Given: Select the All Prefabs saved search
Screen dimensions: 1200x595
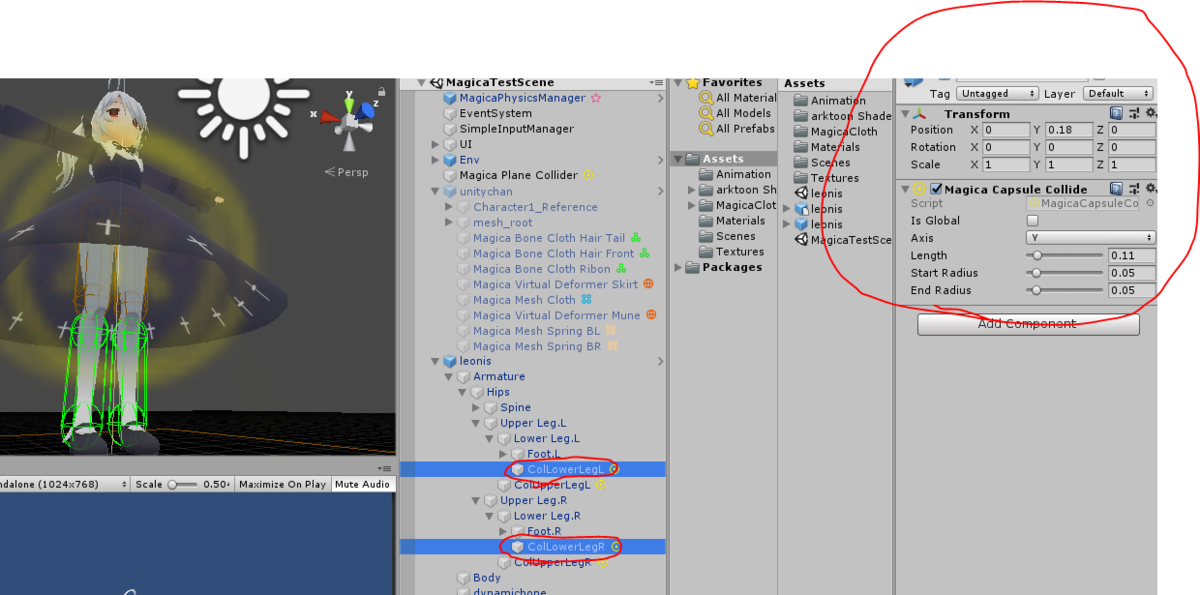Looking at the screenshot, I should (737, 129).
